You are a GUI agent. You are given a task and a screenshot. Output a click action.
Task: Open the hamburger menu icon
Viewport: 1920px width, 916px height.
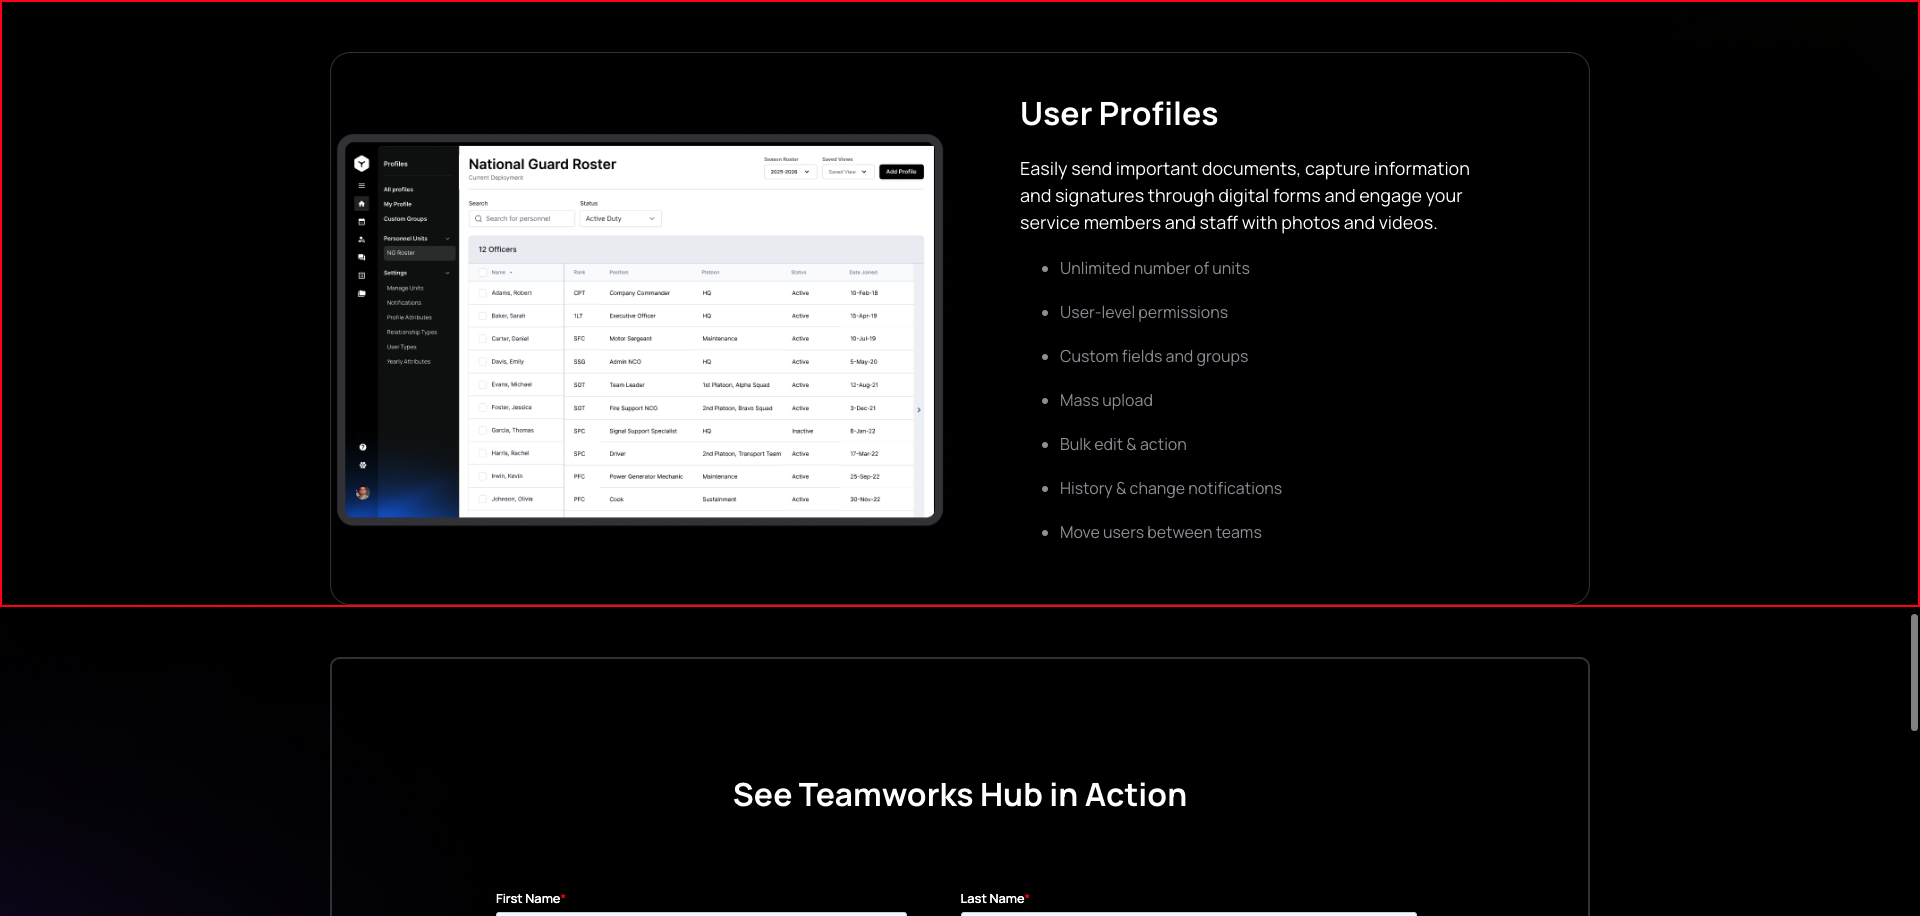tap(362, 186)
